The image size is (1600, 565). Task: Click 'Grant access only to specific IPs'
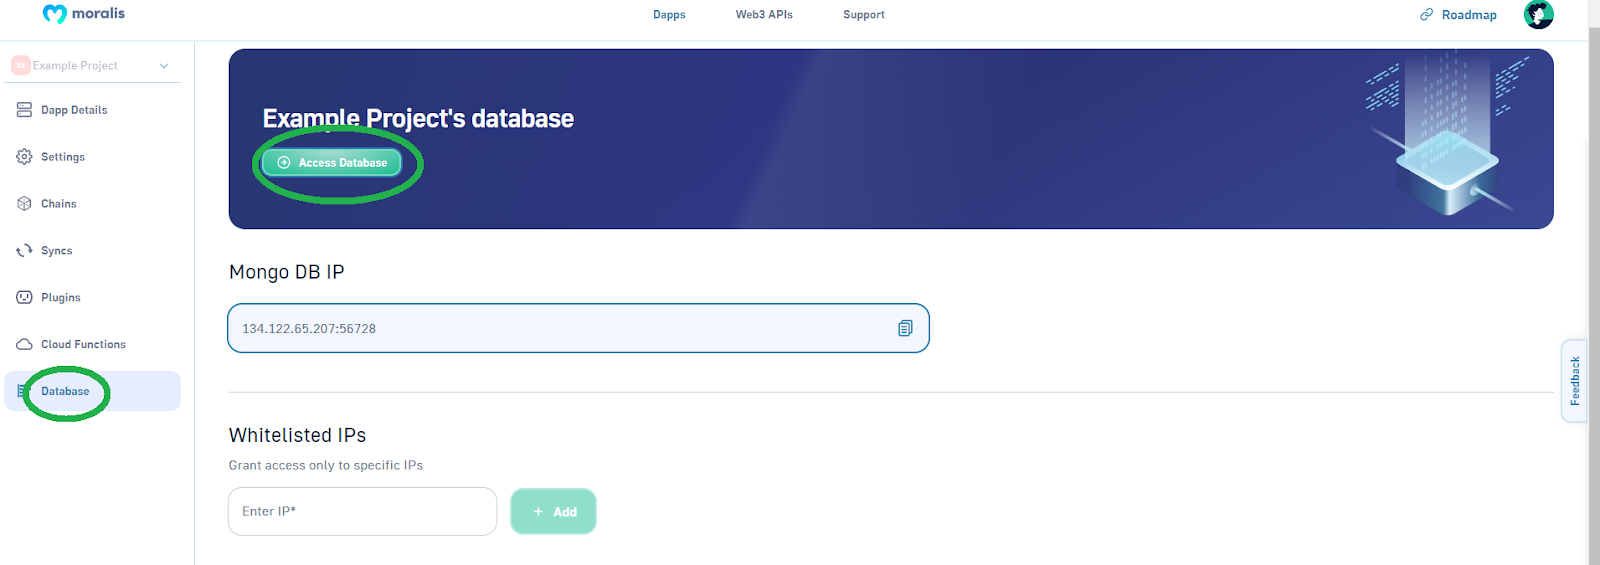click(x=325, y=465)
